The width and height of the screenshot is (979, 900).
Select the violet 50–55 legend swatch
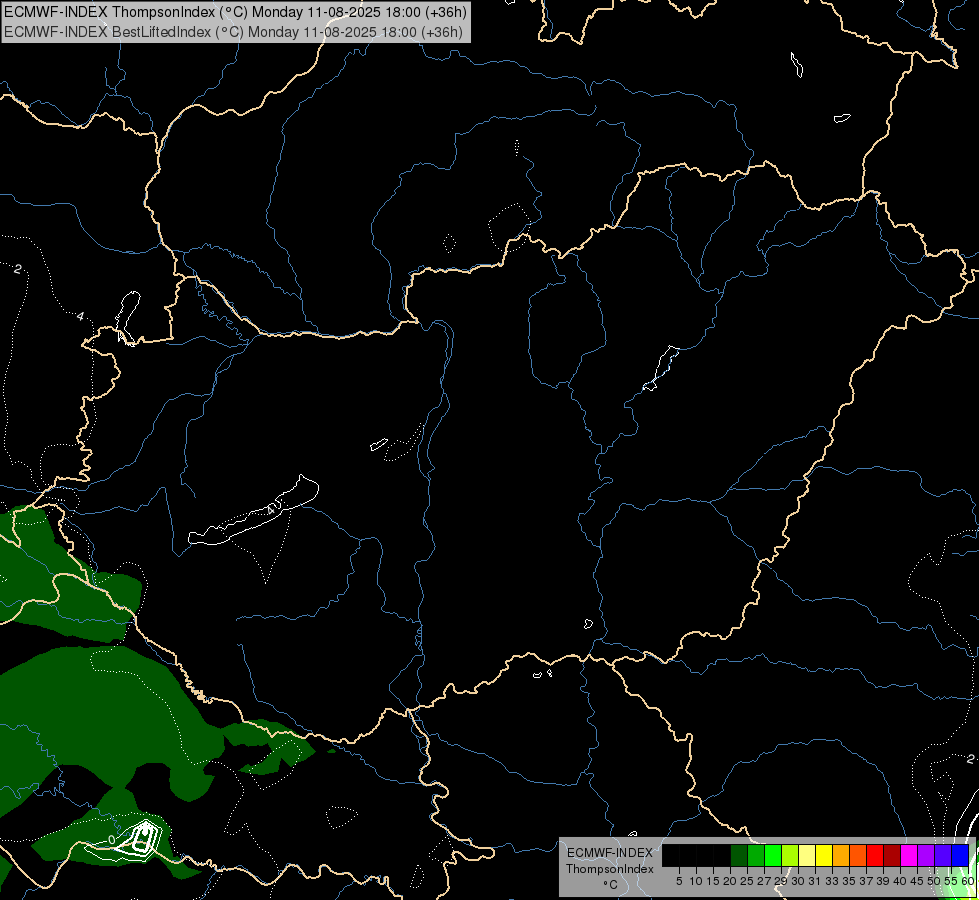tap(943, 855)
